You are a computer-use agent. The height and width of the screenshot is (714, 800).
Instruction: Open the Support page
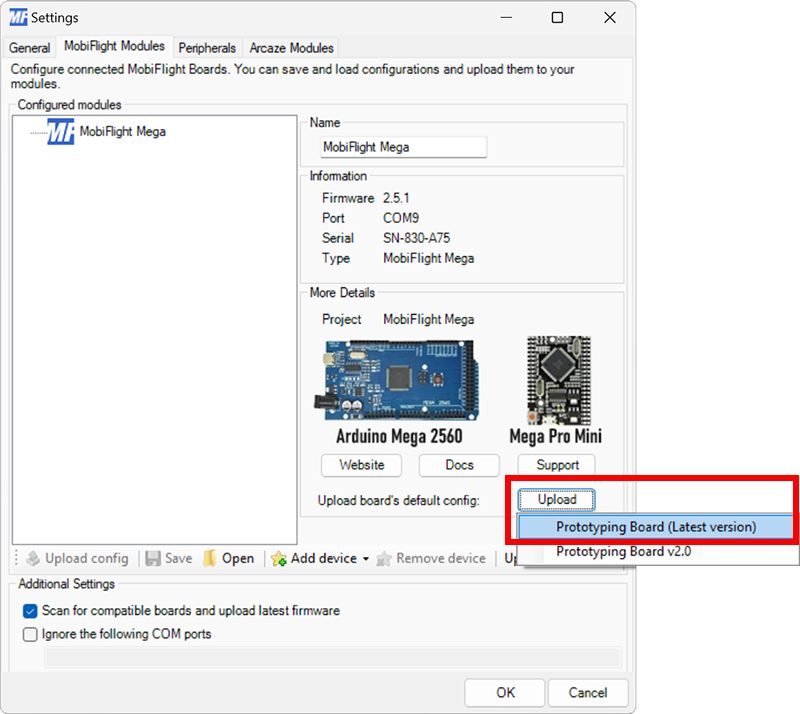pyautogui.click(x=555, y=465)
